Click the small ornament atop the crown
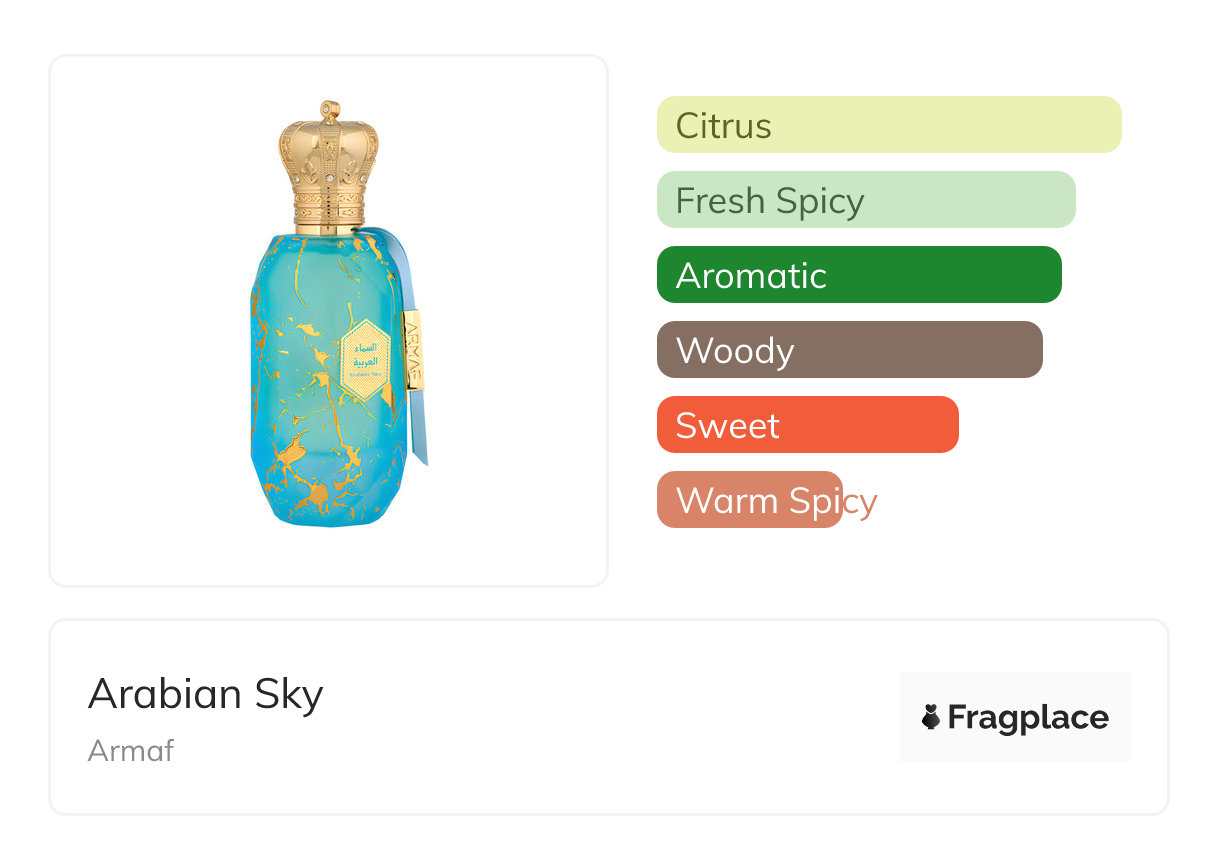The width and height of the screenshot is (1218, 864). 330,109
